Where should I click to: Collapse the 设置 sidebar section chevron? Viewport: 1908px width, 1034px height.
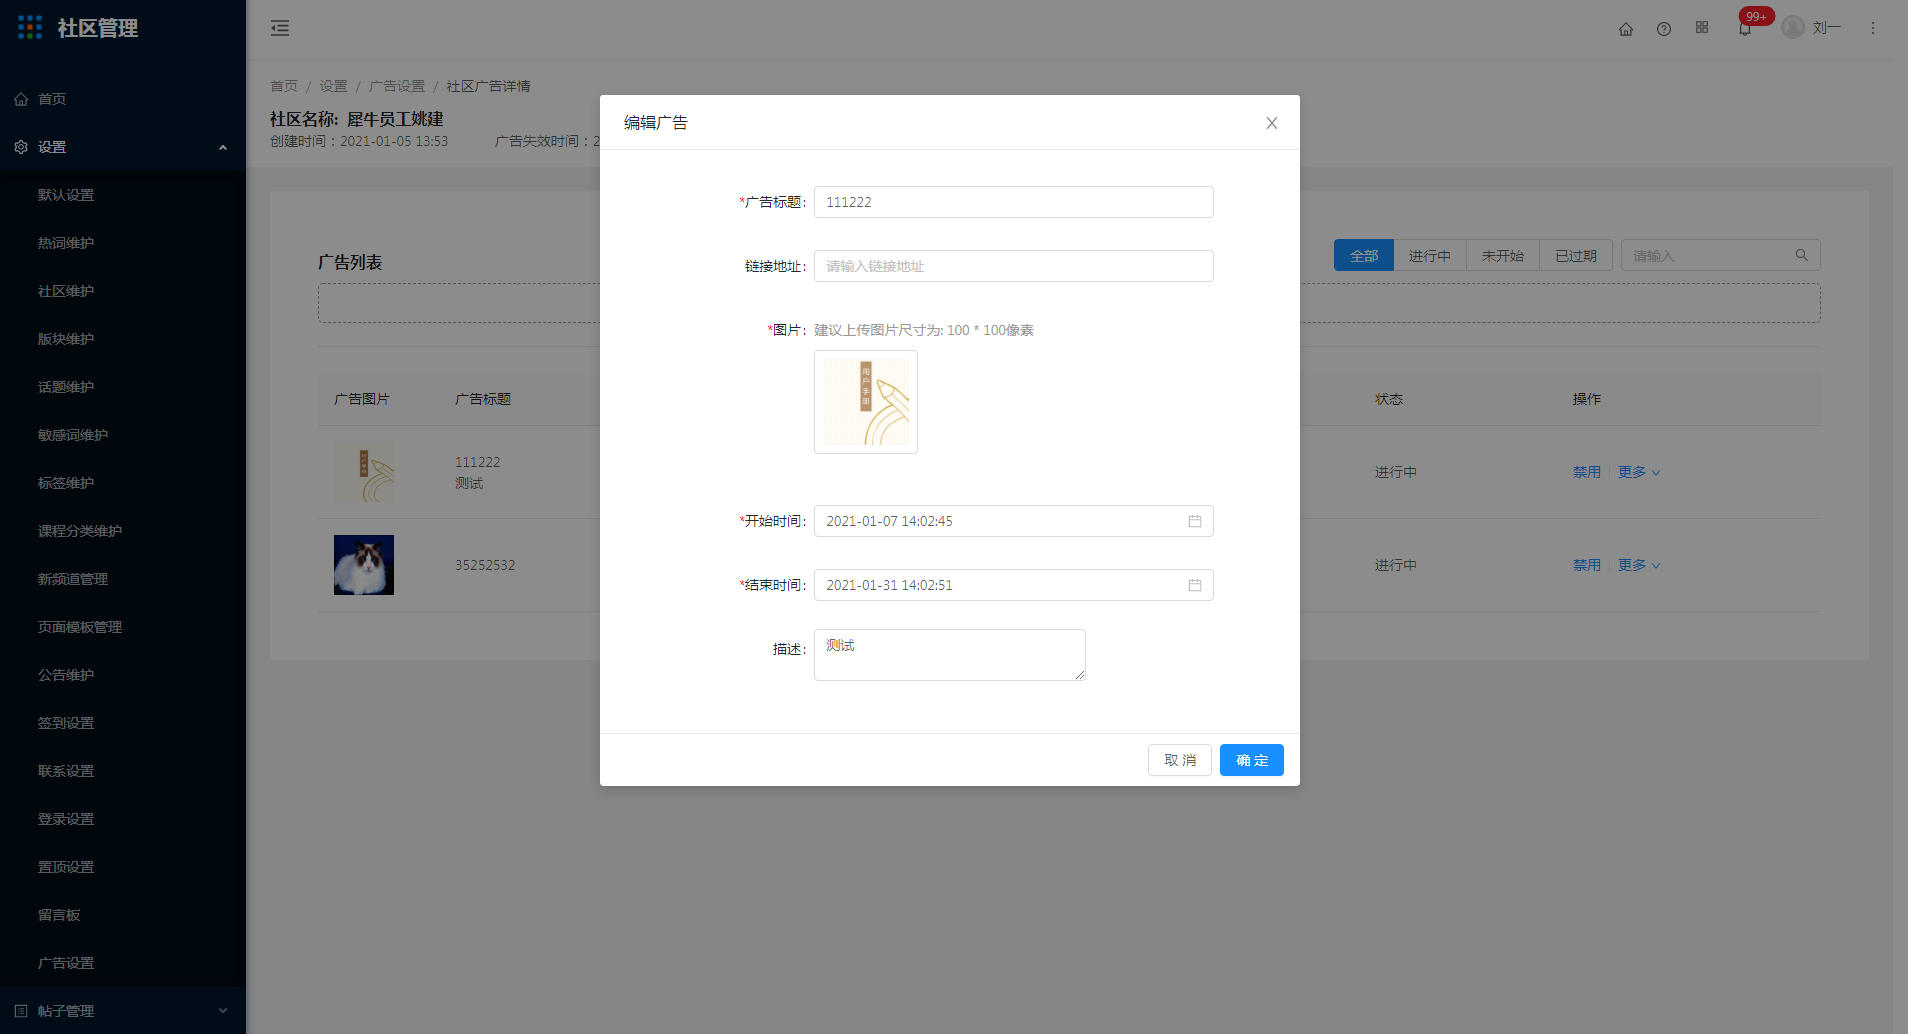(223, 148)
